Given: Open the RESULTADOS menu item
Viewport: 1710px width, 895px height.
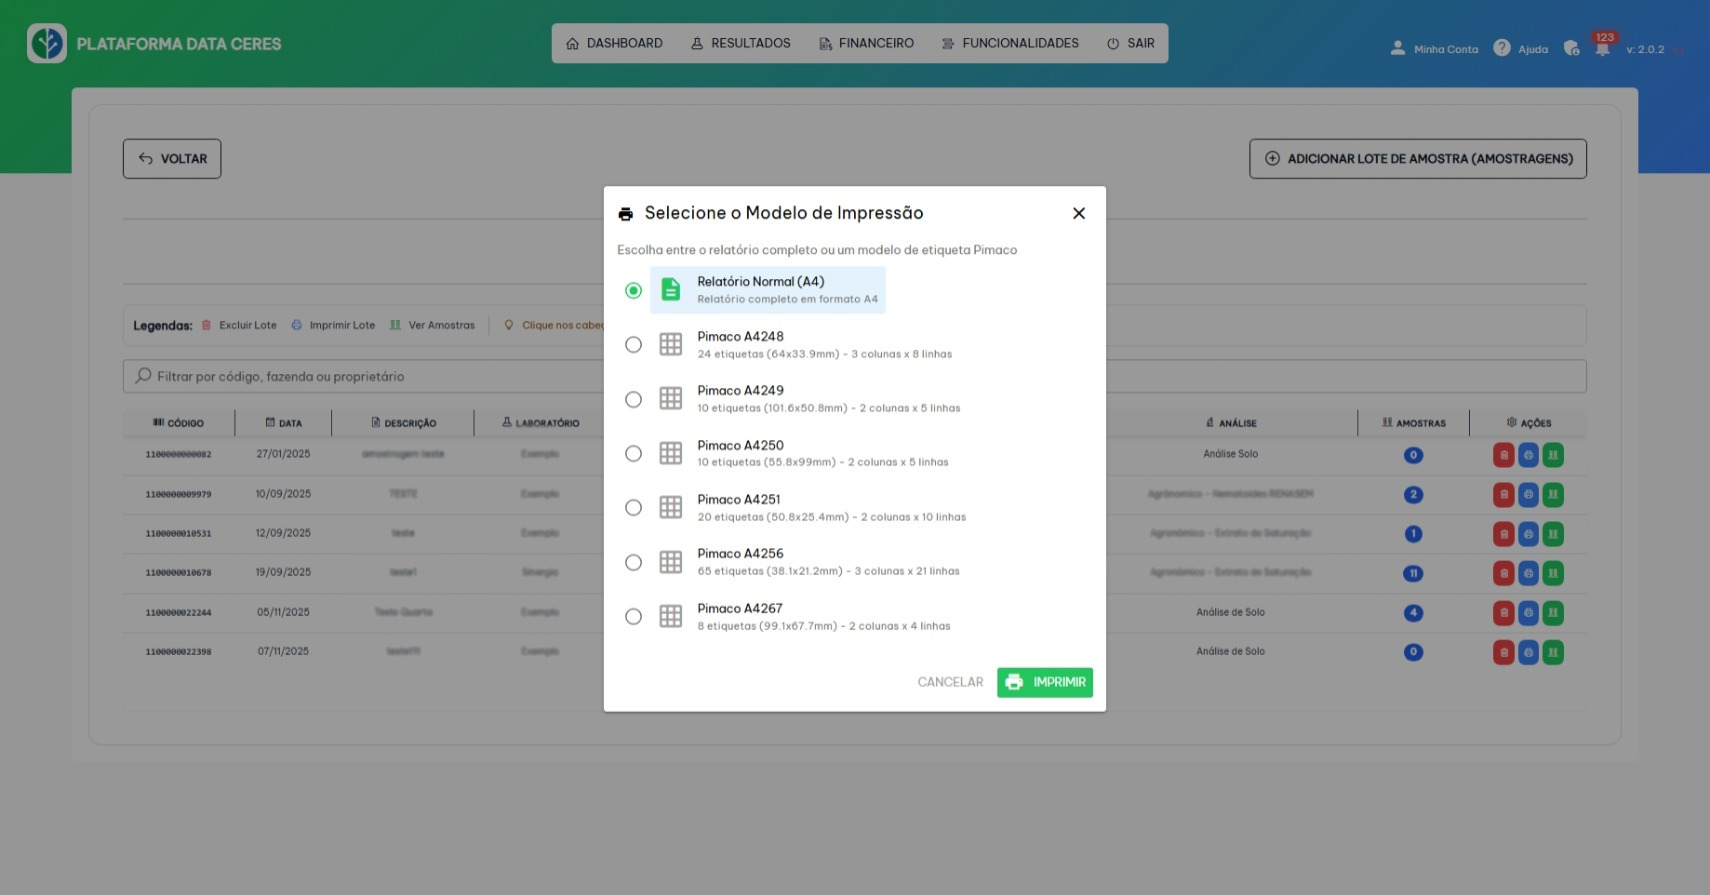Looking at the screenshot, I should click(x=741, y=43).
